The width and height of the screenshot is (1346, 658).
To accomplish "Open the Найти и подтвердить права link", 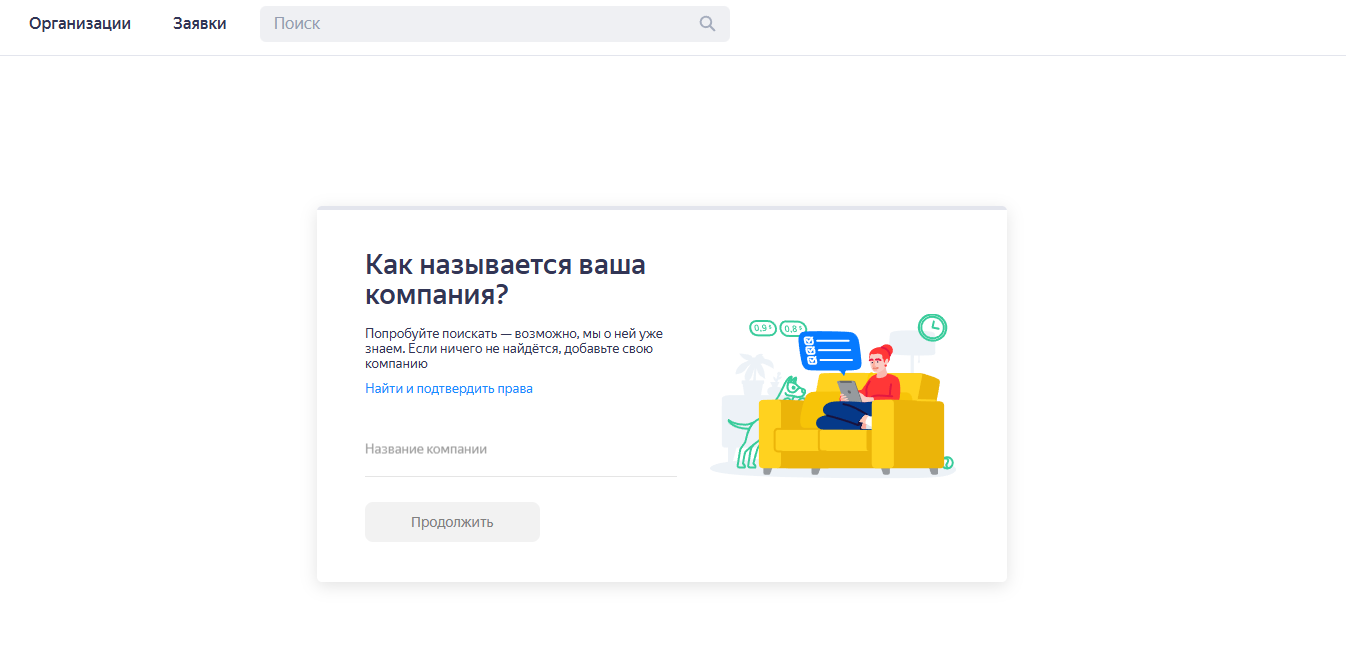I will [448, 388].
